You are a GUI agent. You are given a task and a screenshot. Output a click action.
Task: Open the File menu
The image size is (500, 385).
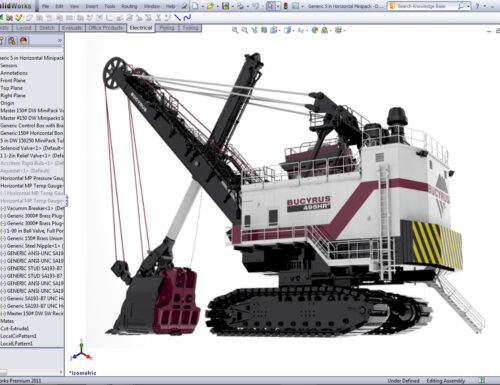click(45, 6)
